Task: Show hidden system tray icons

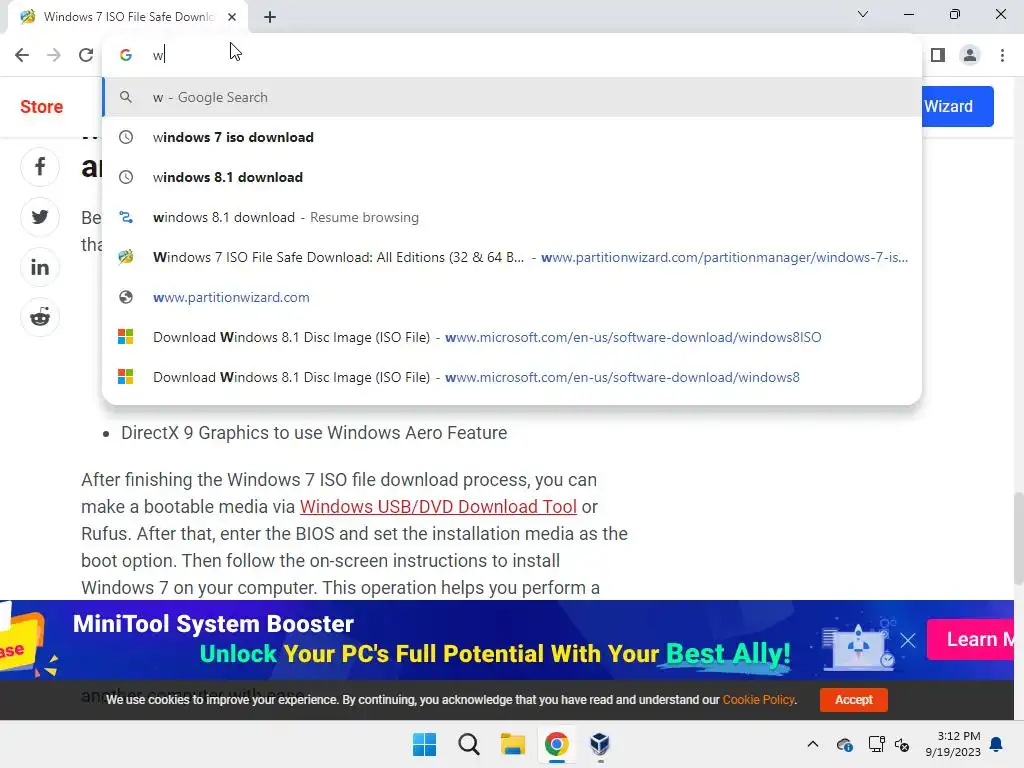Action: click(812, 744)
